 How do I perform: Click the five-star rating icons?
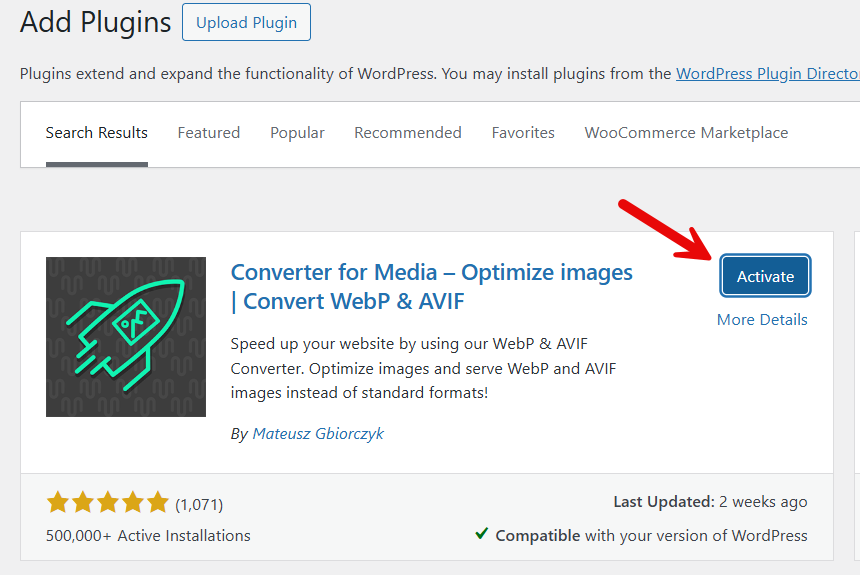tap(108, 502)
